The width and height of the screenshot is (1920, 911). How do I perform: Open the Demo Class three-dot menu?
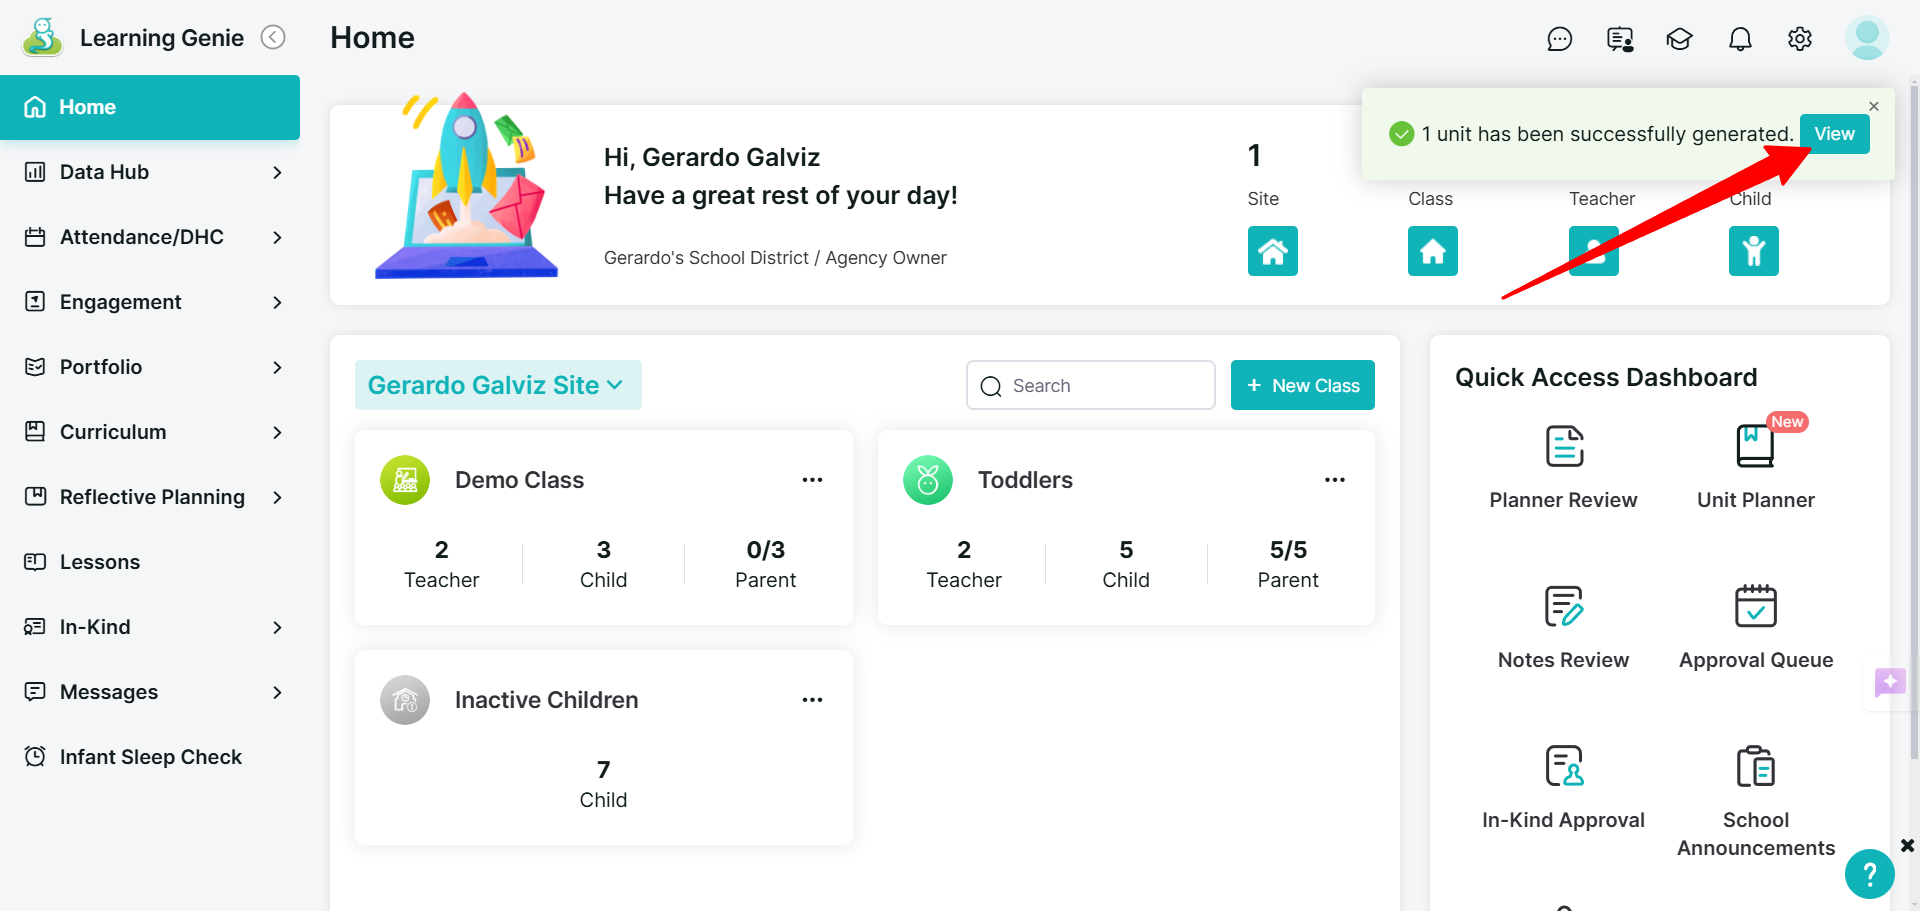coord(812,480)
